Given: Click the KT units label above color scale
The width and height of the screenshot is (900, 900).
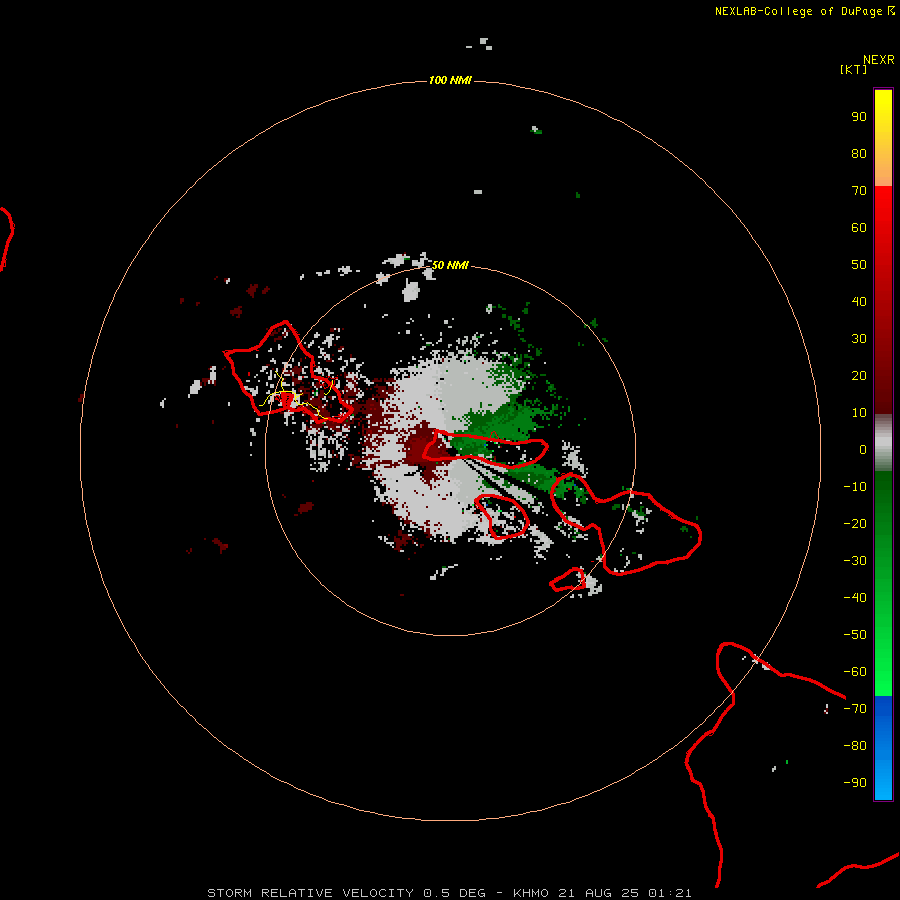Looking at the screenshot, I should click(x=854, y=69).
